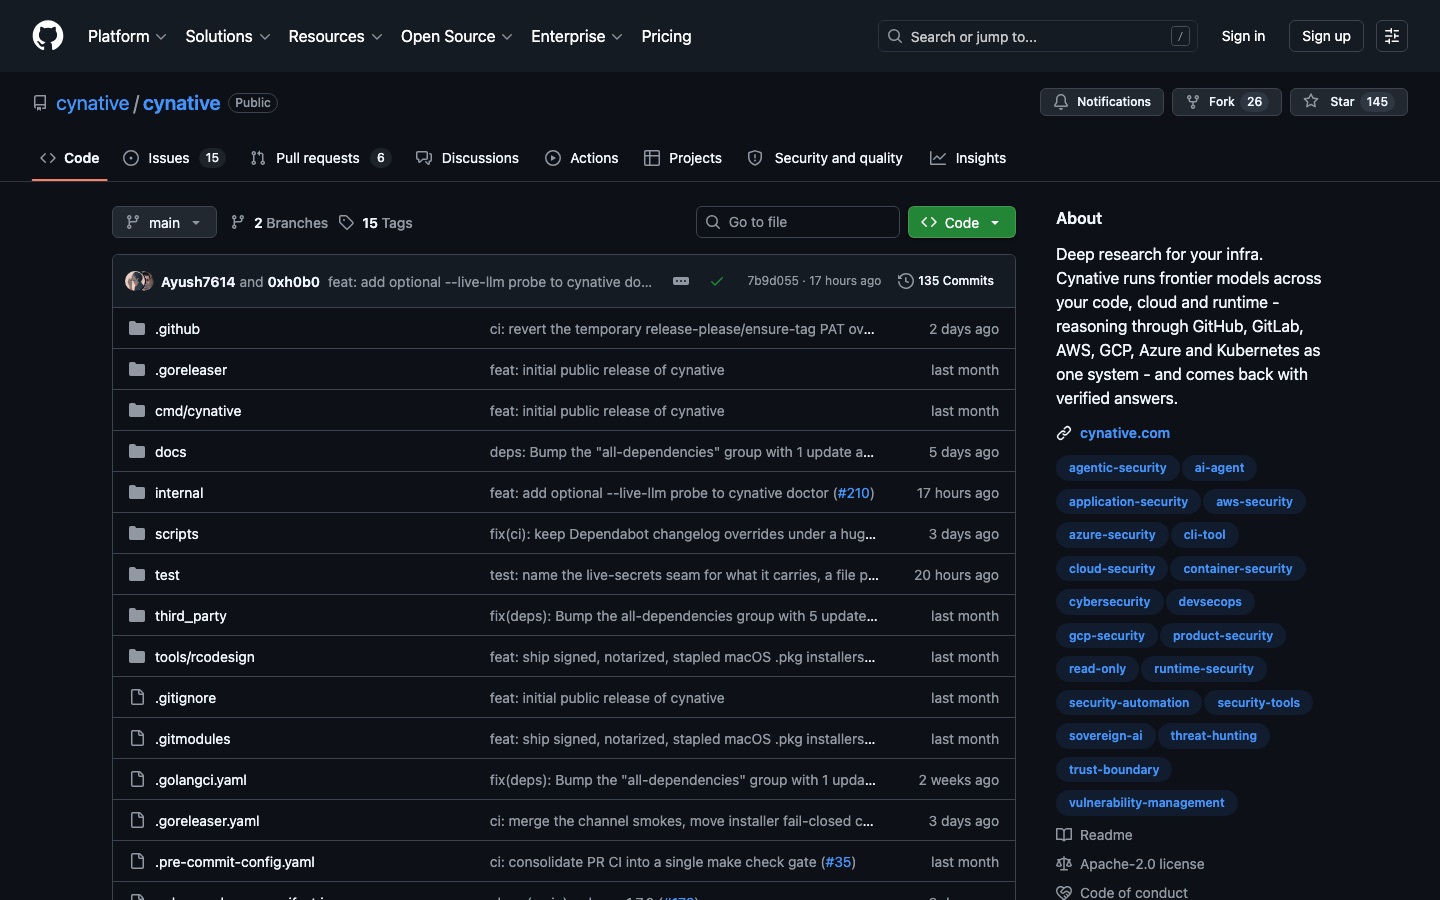
Task: Open the .gitignore file
Action: coord(185,698)
